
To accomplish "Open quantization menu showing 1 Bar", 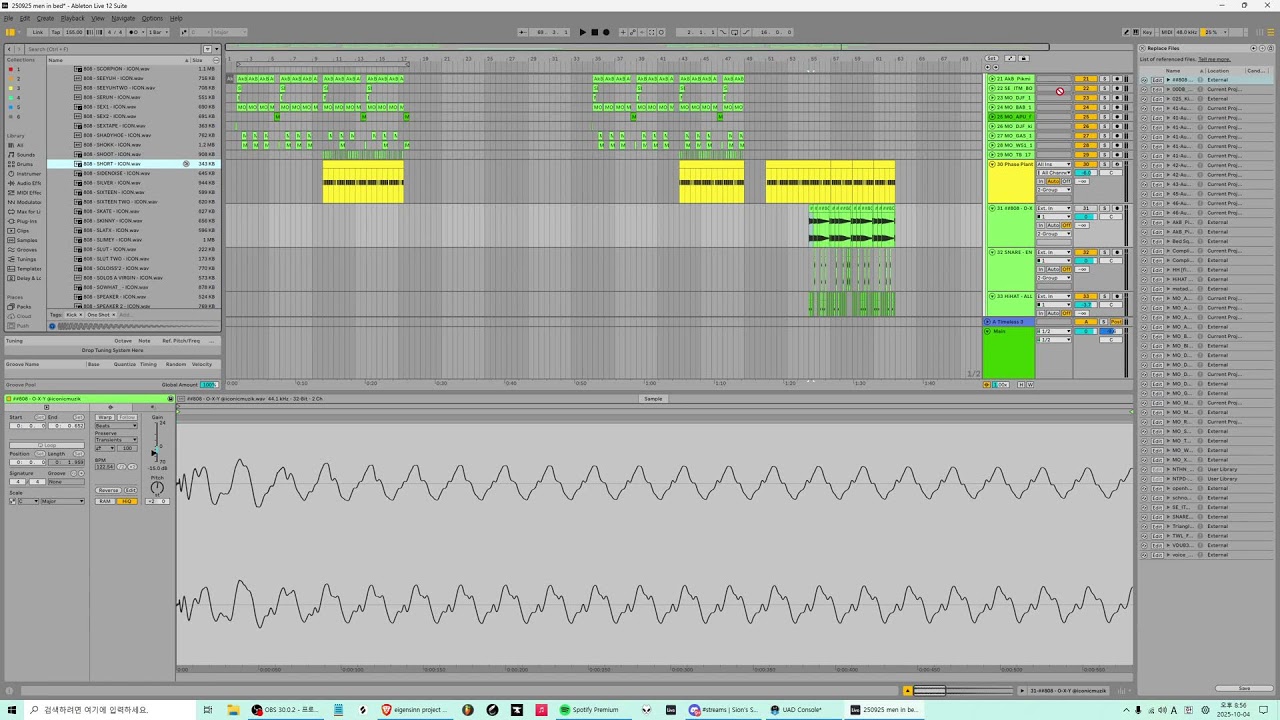I will click(x=158, y=32).
